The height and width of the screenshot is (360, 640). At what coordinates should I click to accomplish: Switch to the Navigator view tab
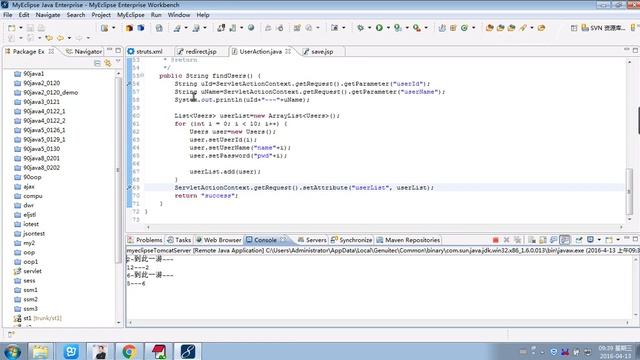(84, 51)
